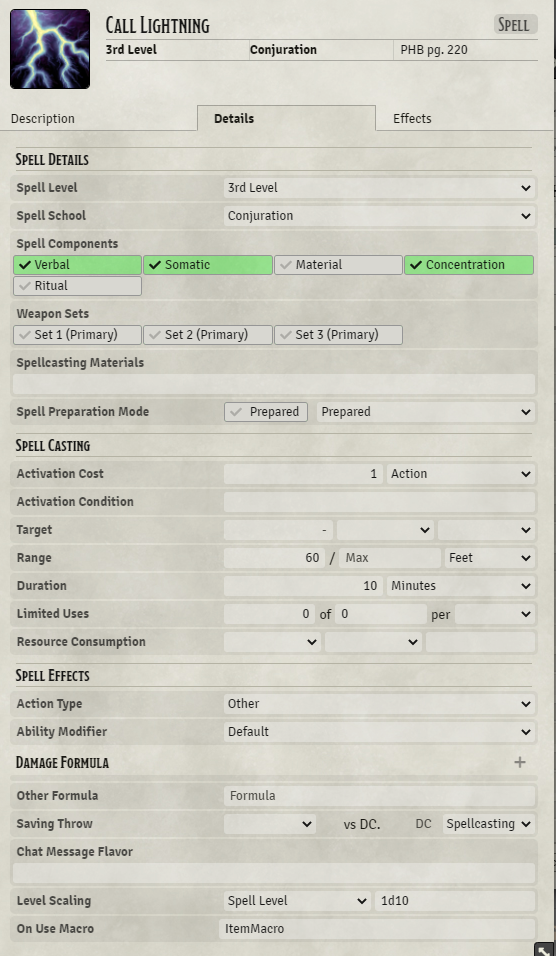Click the resize handle icon at bottom corner
This screenshot has height=956, width=556.
click(543, 949)
